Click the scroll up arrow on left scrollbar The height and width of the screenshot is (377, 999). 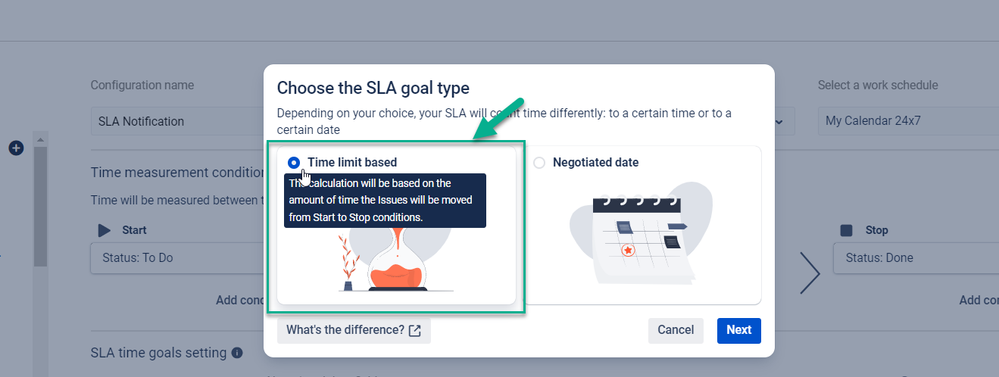41,139
